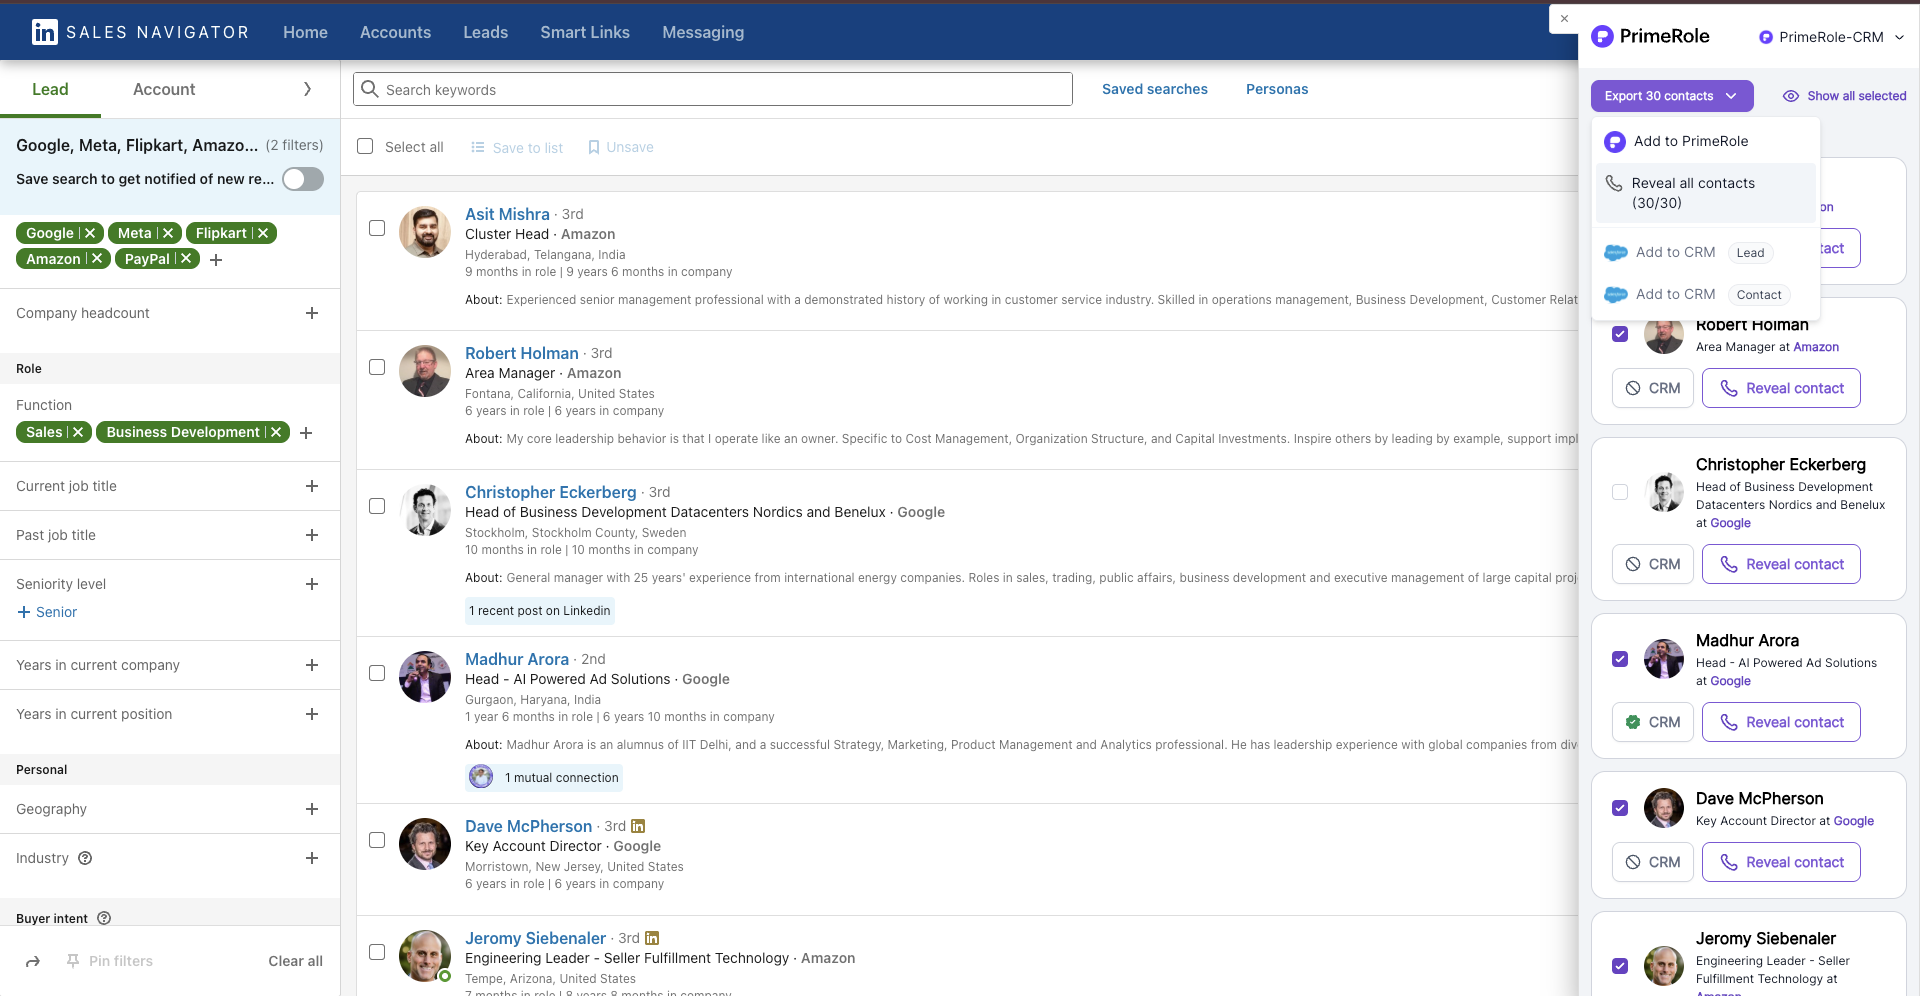1920x996 pixels.
Task: Select Reveal all contacts (30/30)
Action: coord(1705,193)
